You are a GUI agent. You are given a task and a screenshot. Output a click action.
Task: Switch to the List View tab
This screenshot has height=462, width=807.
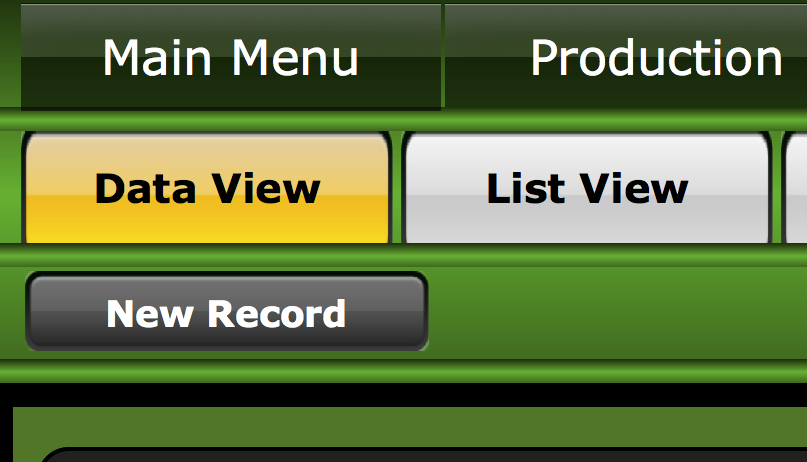pyautogui.click(x=587, y=188)
